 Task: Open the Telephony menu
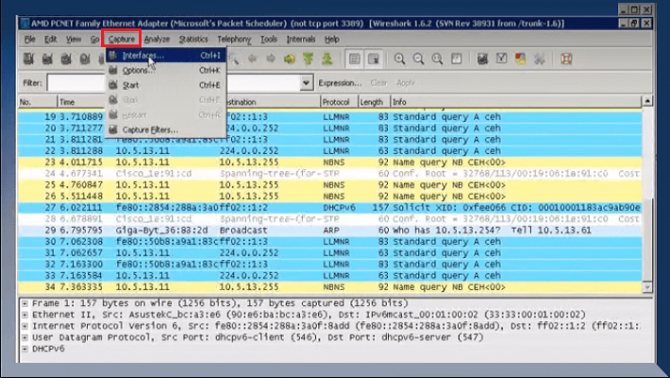pos(234,39)
